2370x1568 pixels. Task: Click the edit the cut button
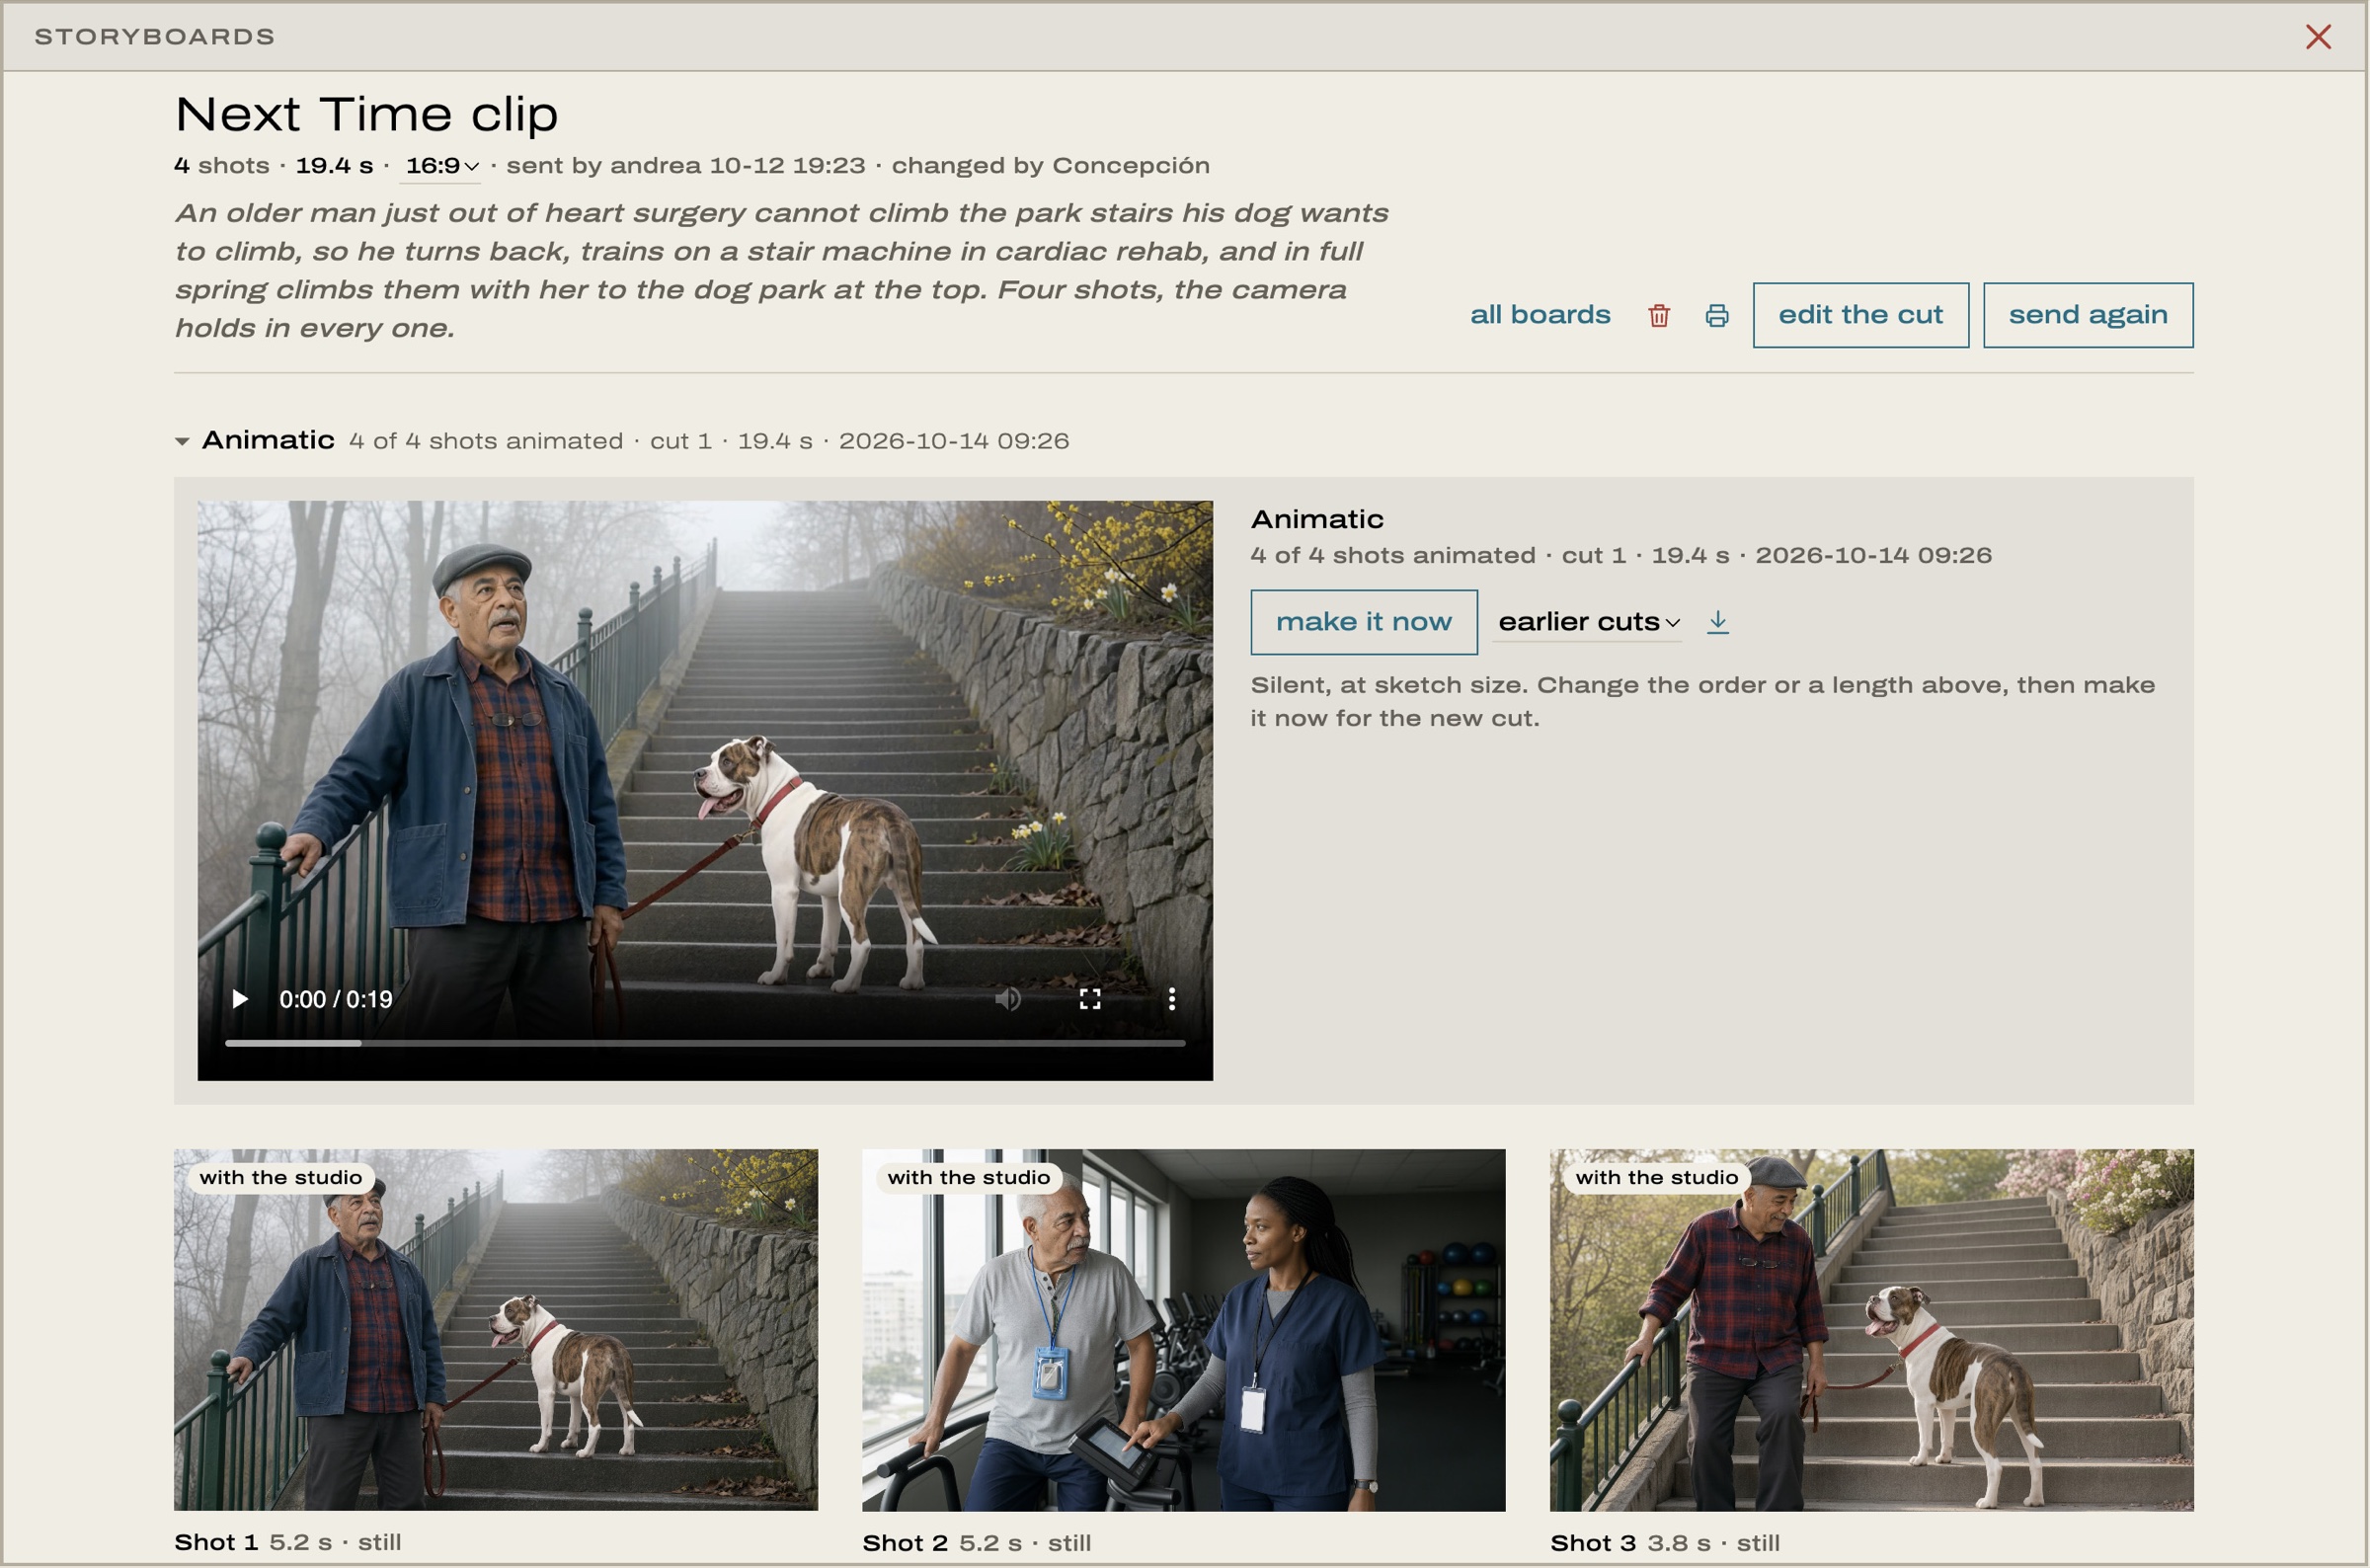1861,315
